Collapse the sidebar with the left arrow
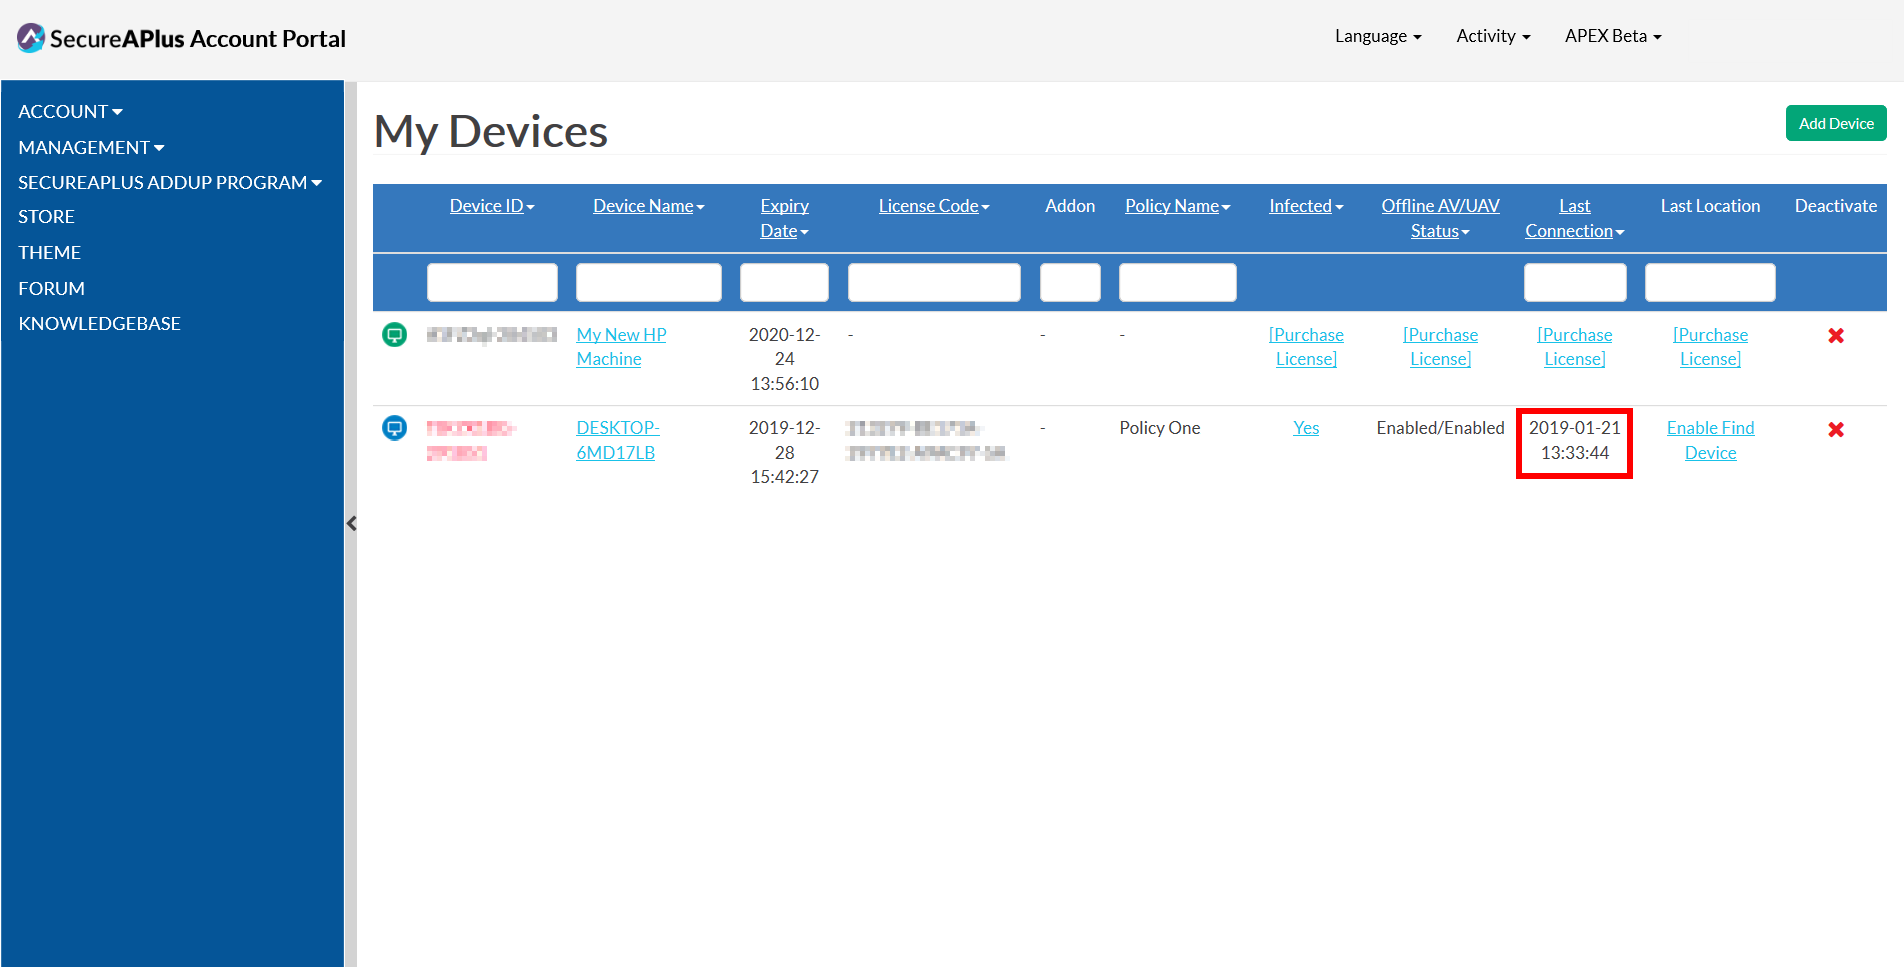This screenshot has width=1904, height=967. point(351,523)
